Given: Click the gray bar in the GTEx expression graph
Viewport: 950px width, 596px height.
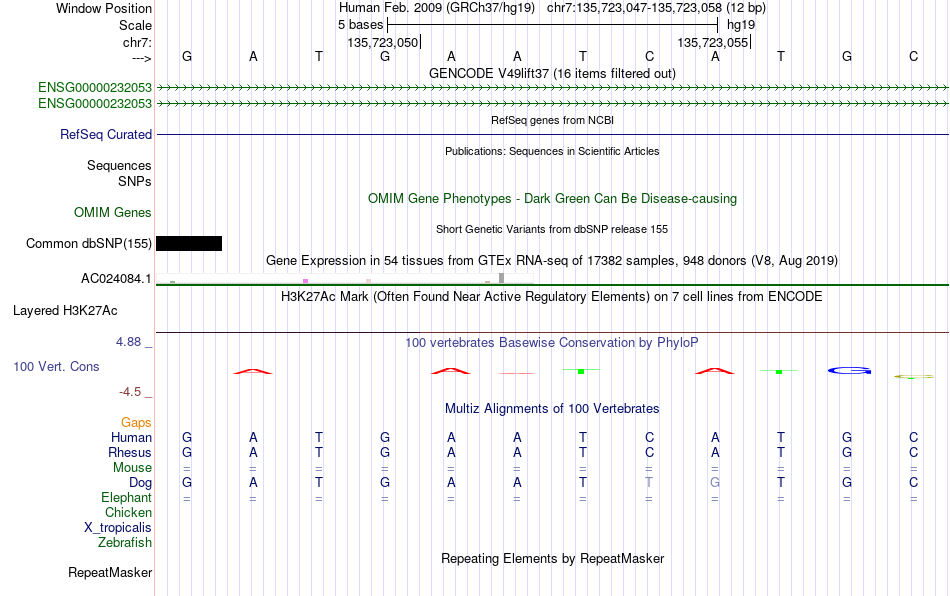Looking at the screenshot, I should pyautogui.click(x=502, y=278).
